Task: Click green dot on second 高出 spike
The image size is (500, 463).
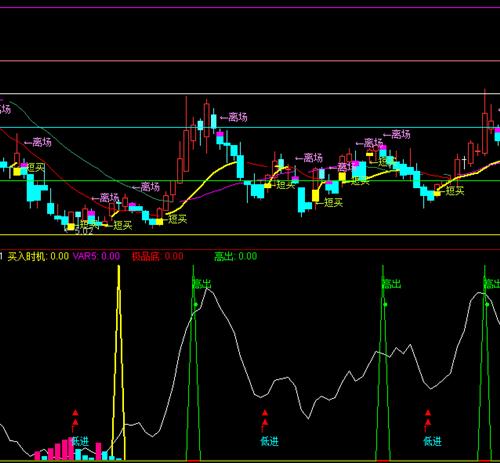Action: click(385, 304)
